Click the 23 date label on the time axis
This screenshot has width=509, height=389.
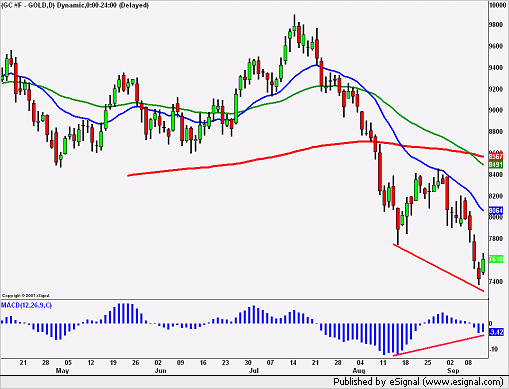225,363
